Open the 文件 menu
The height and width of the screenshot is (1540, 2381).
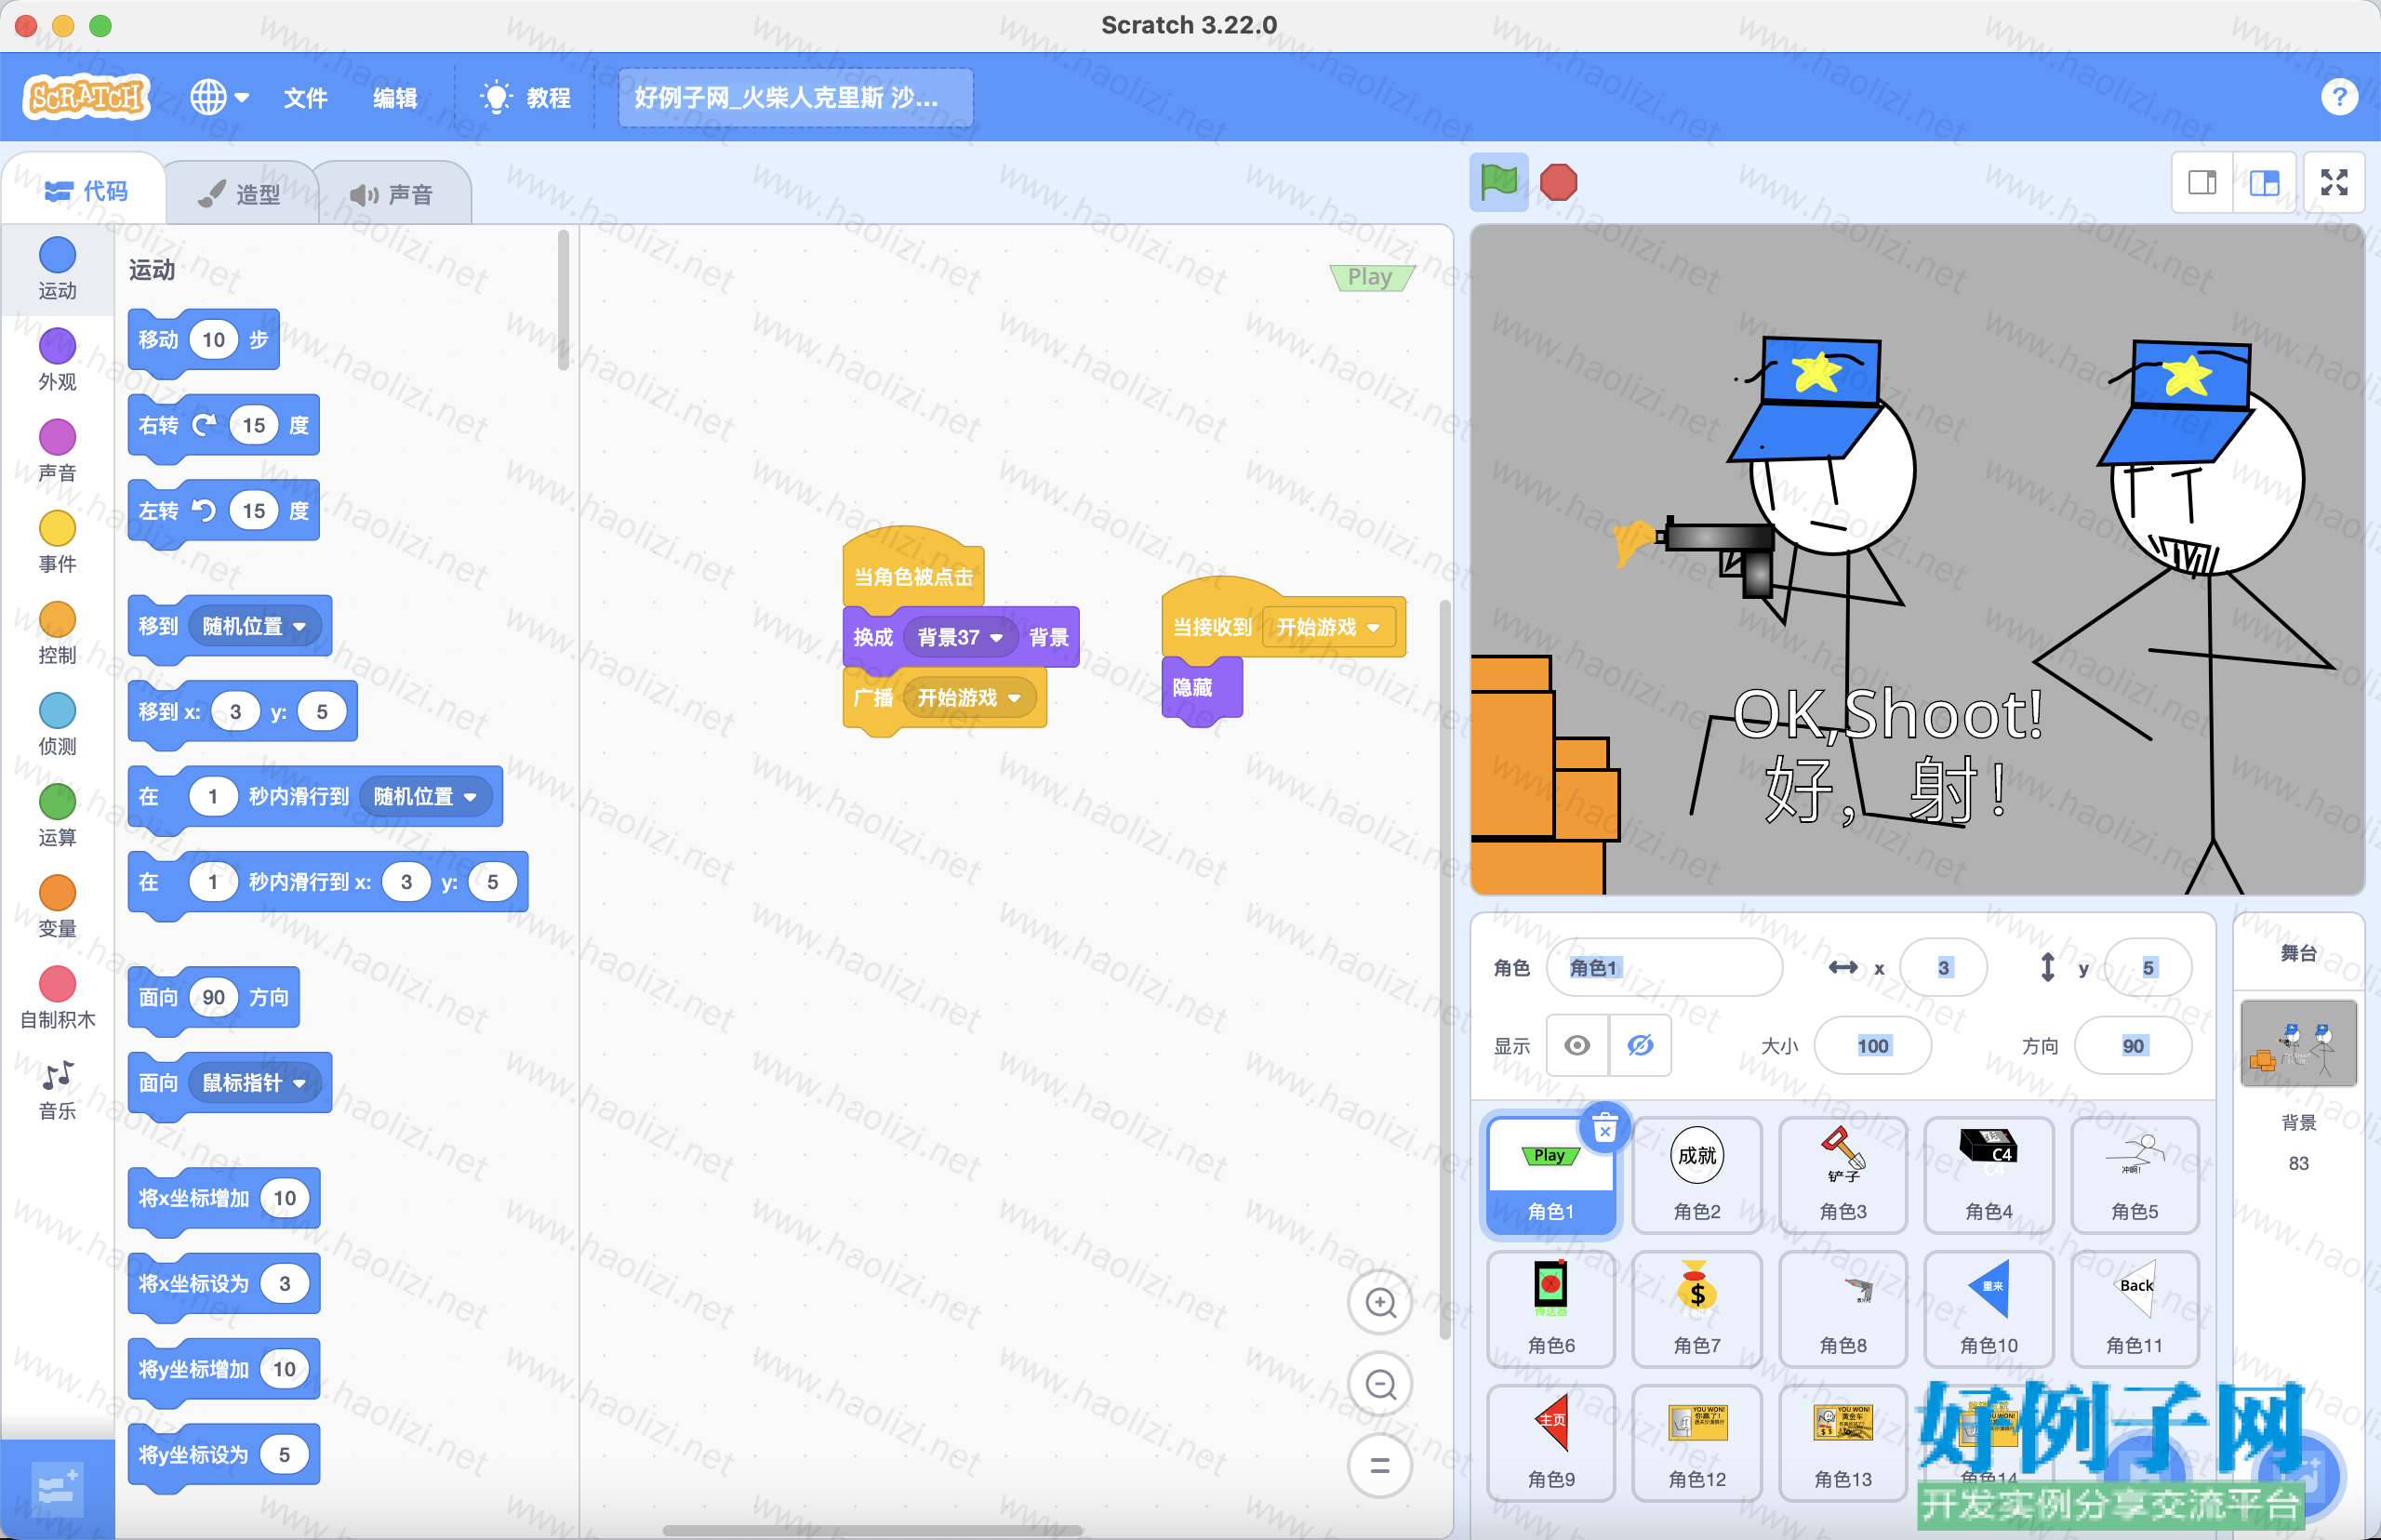point(305,98)
